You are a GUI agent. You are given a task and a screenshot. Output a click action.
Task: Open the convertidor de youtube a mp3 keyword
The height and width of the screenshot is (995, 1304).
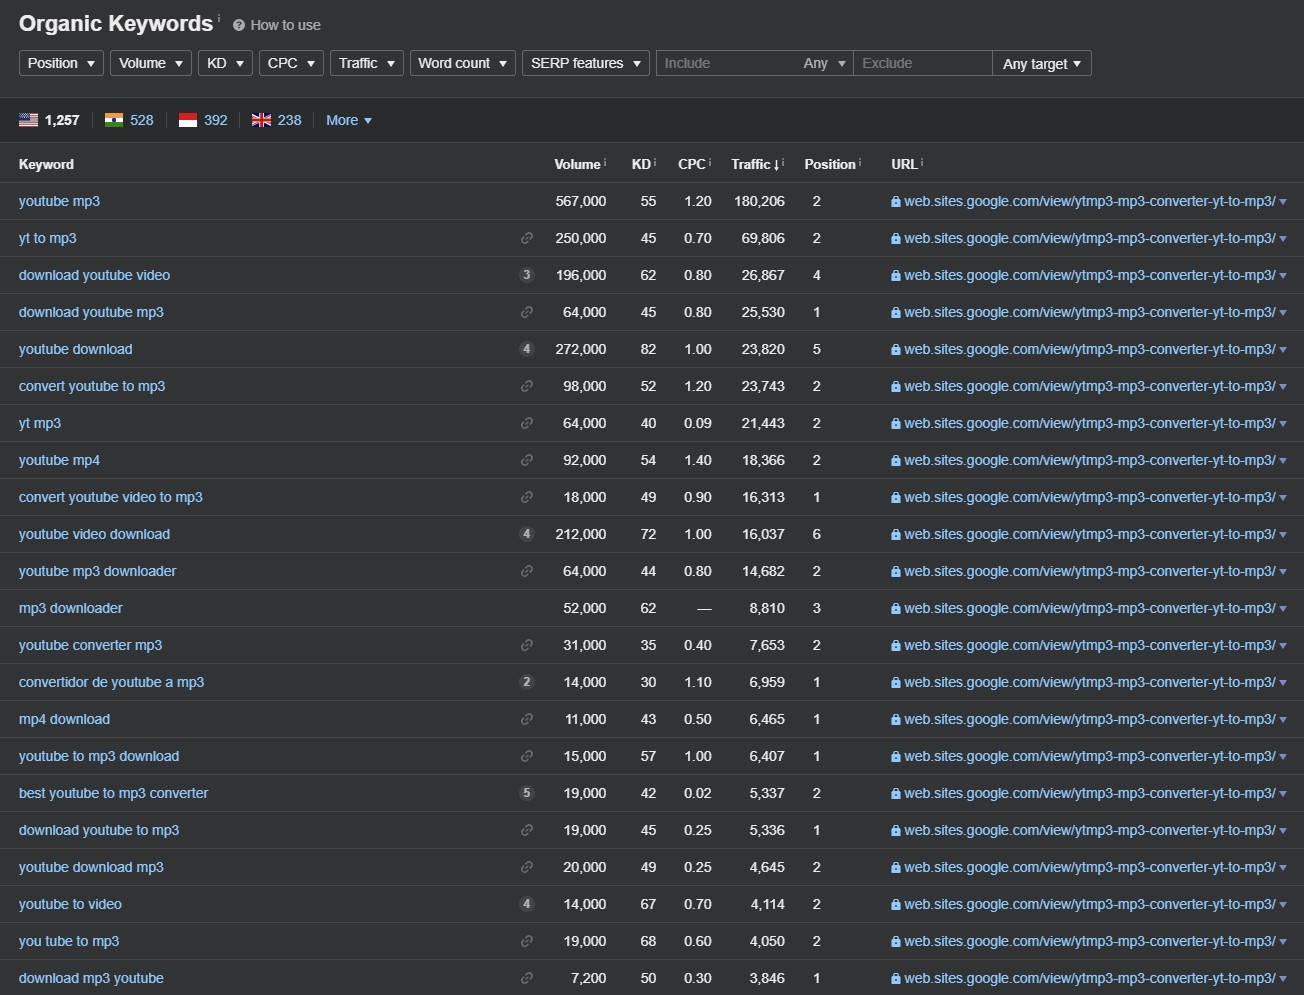pos(111,682)
